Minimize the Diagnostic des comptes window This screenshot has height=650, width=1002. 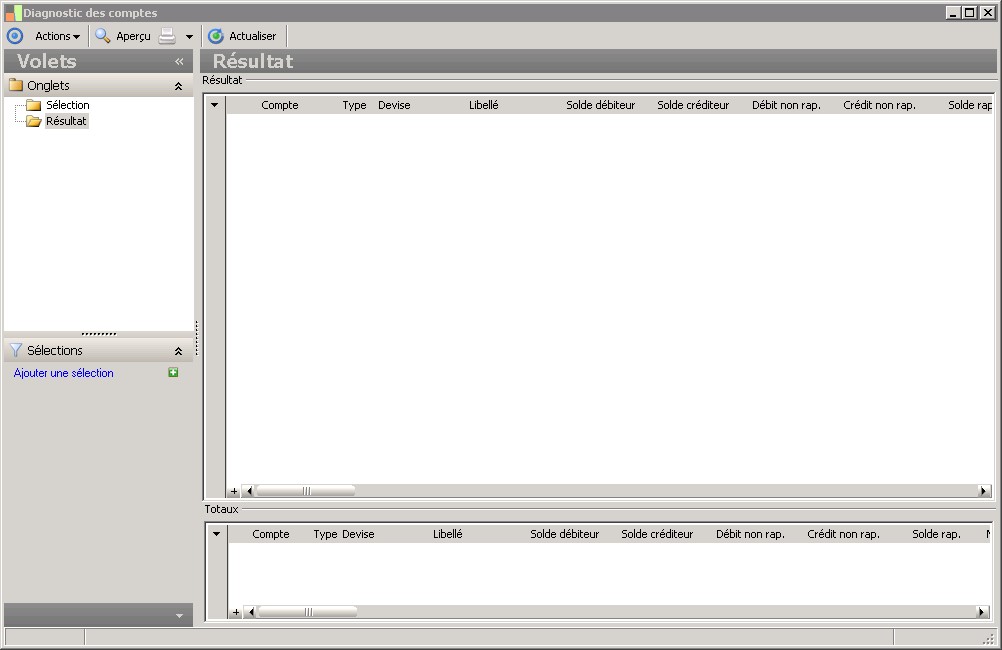pyautogui.click(x=953, y=12)
